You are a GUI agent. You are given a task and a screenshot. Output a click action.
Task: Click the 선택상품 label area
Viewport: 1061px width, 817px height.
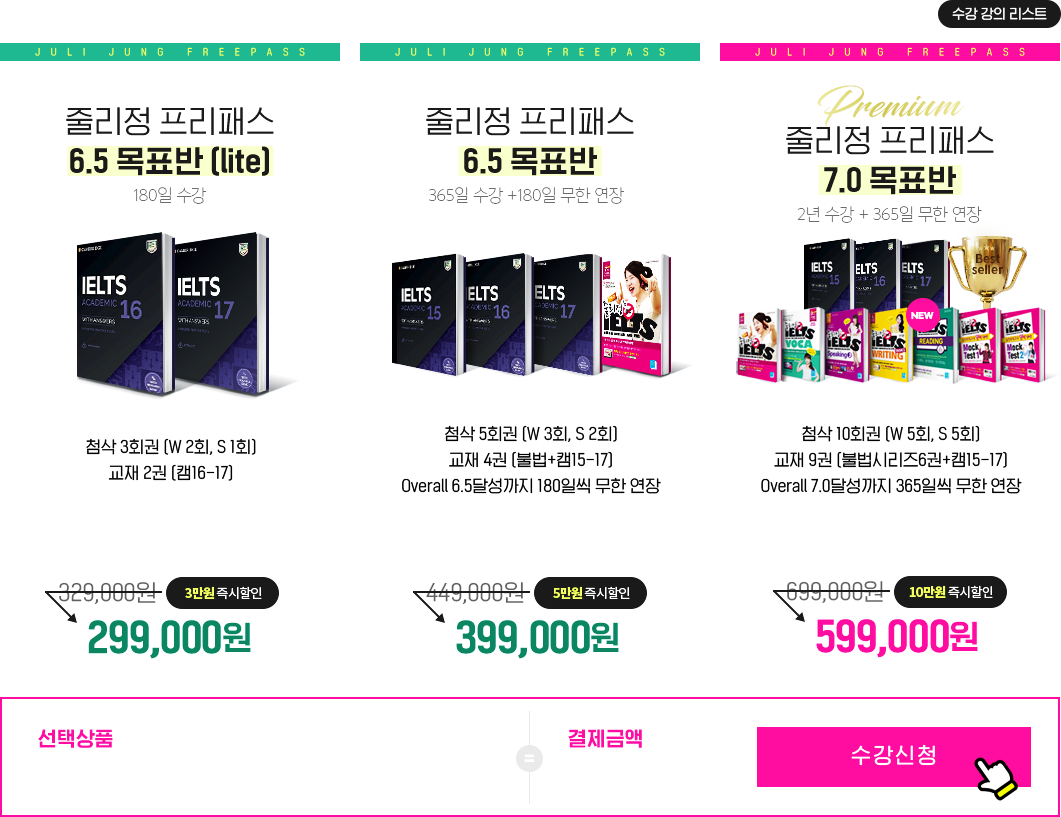click(75, 738)
